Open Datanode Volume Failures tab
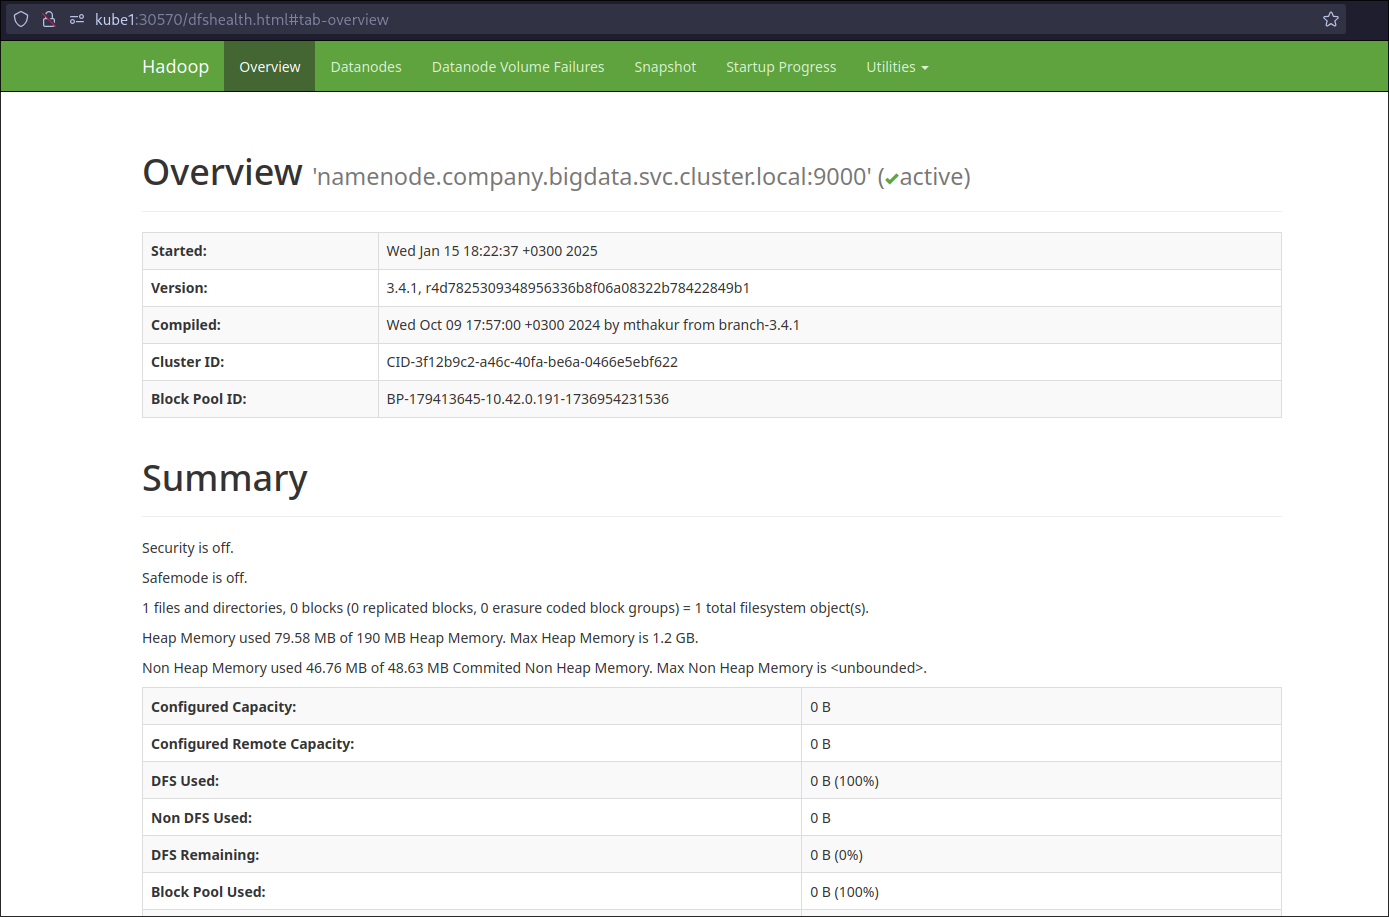 pos(518,67)
